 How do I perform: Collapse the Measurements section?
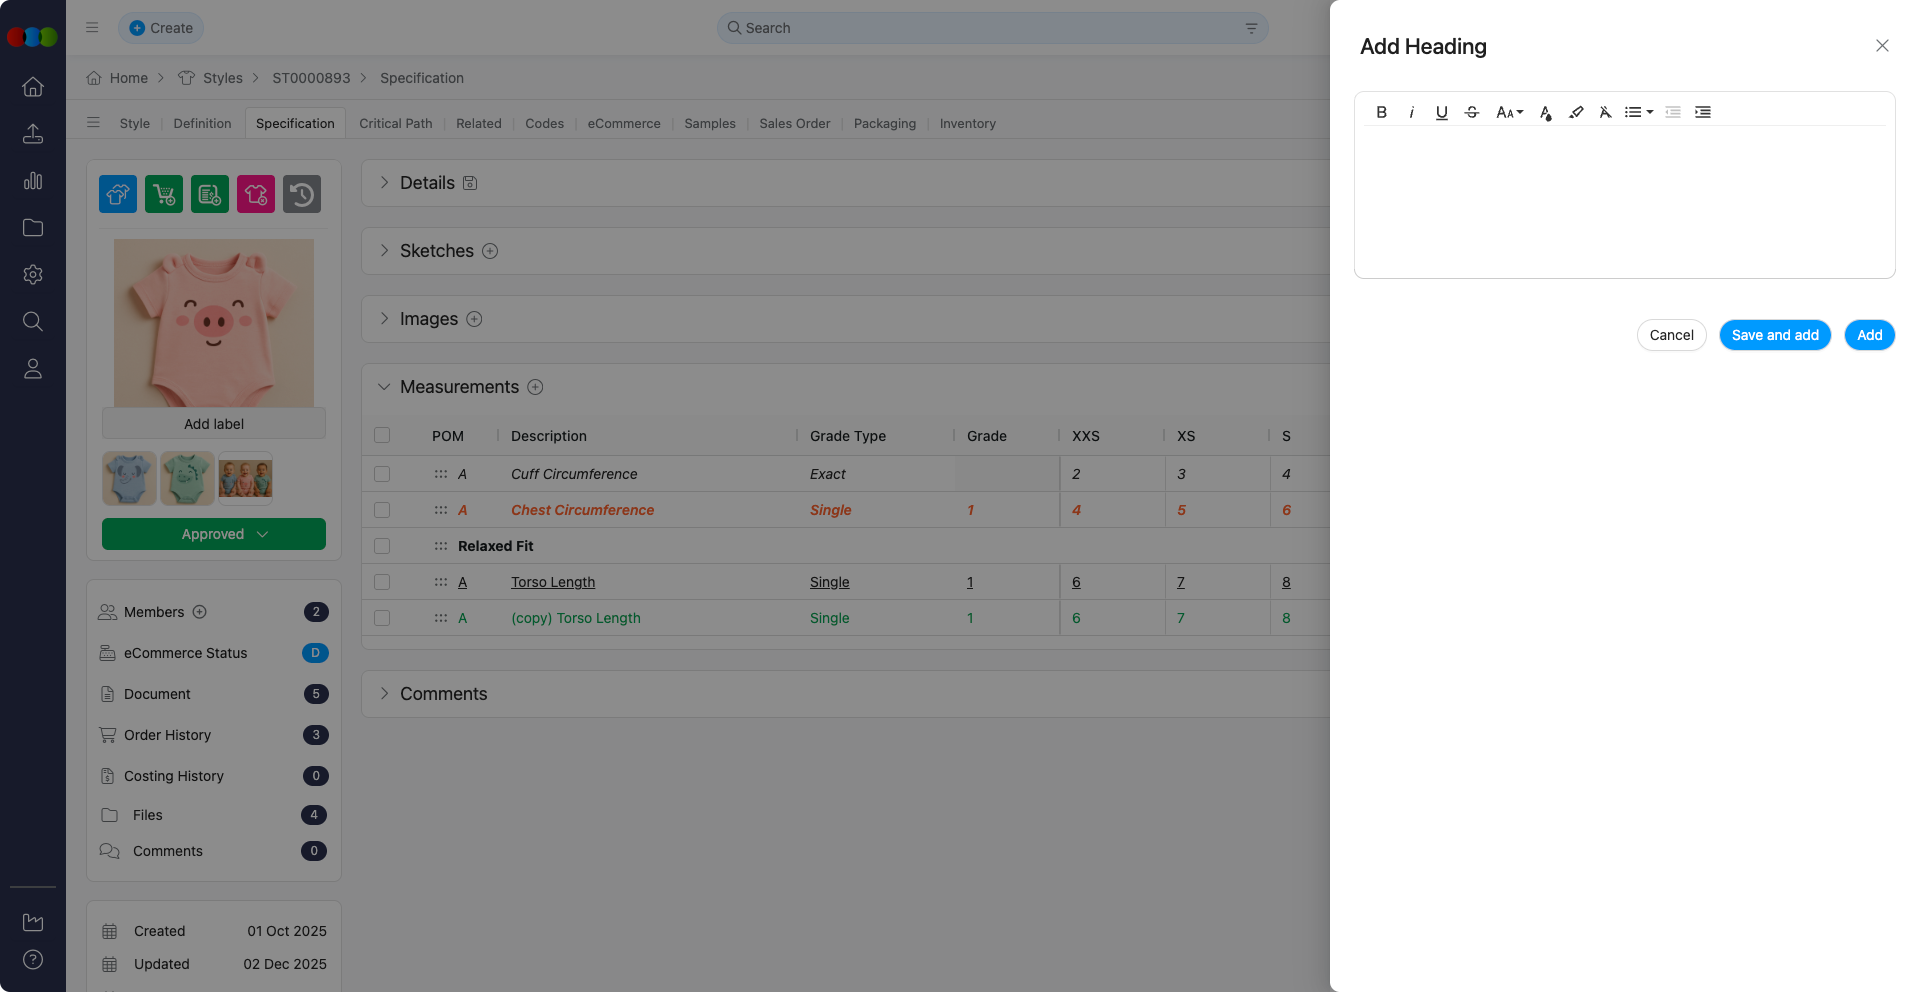(384, 387)
